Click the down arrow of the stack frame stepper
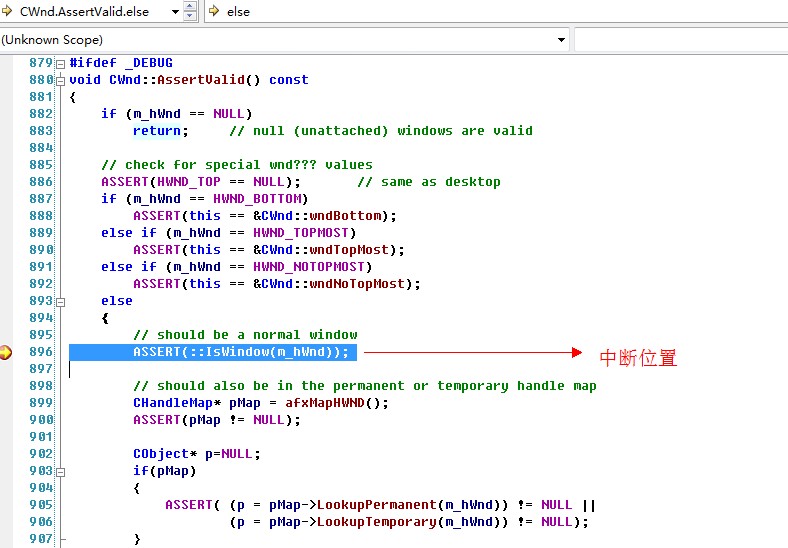The image size is (788, 548). point(191,17)
